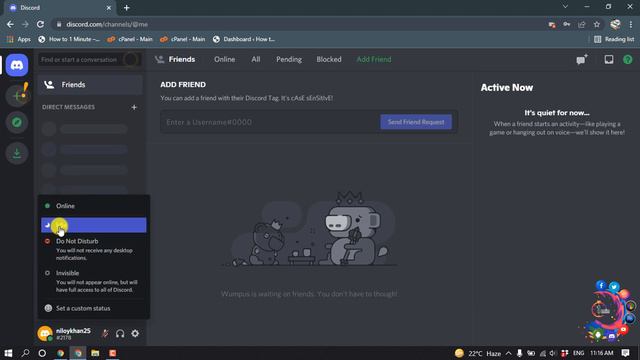This screenshot has width=640, height=360.
Task: Open the Apps bookmark shortcut
Action: [18, 39]
